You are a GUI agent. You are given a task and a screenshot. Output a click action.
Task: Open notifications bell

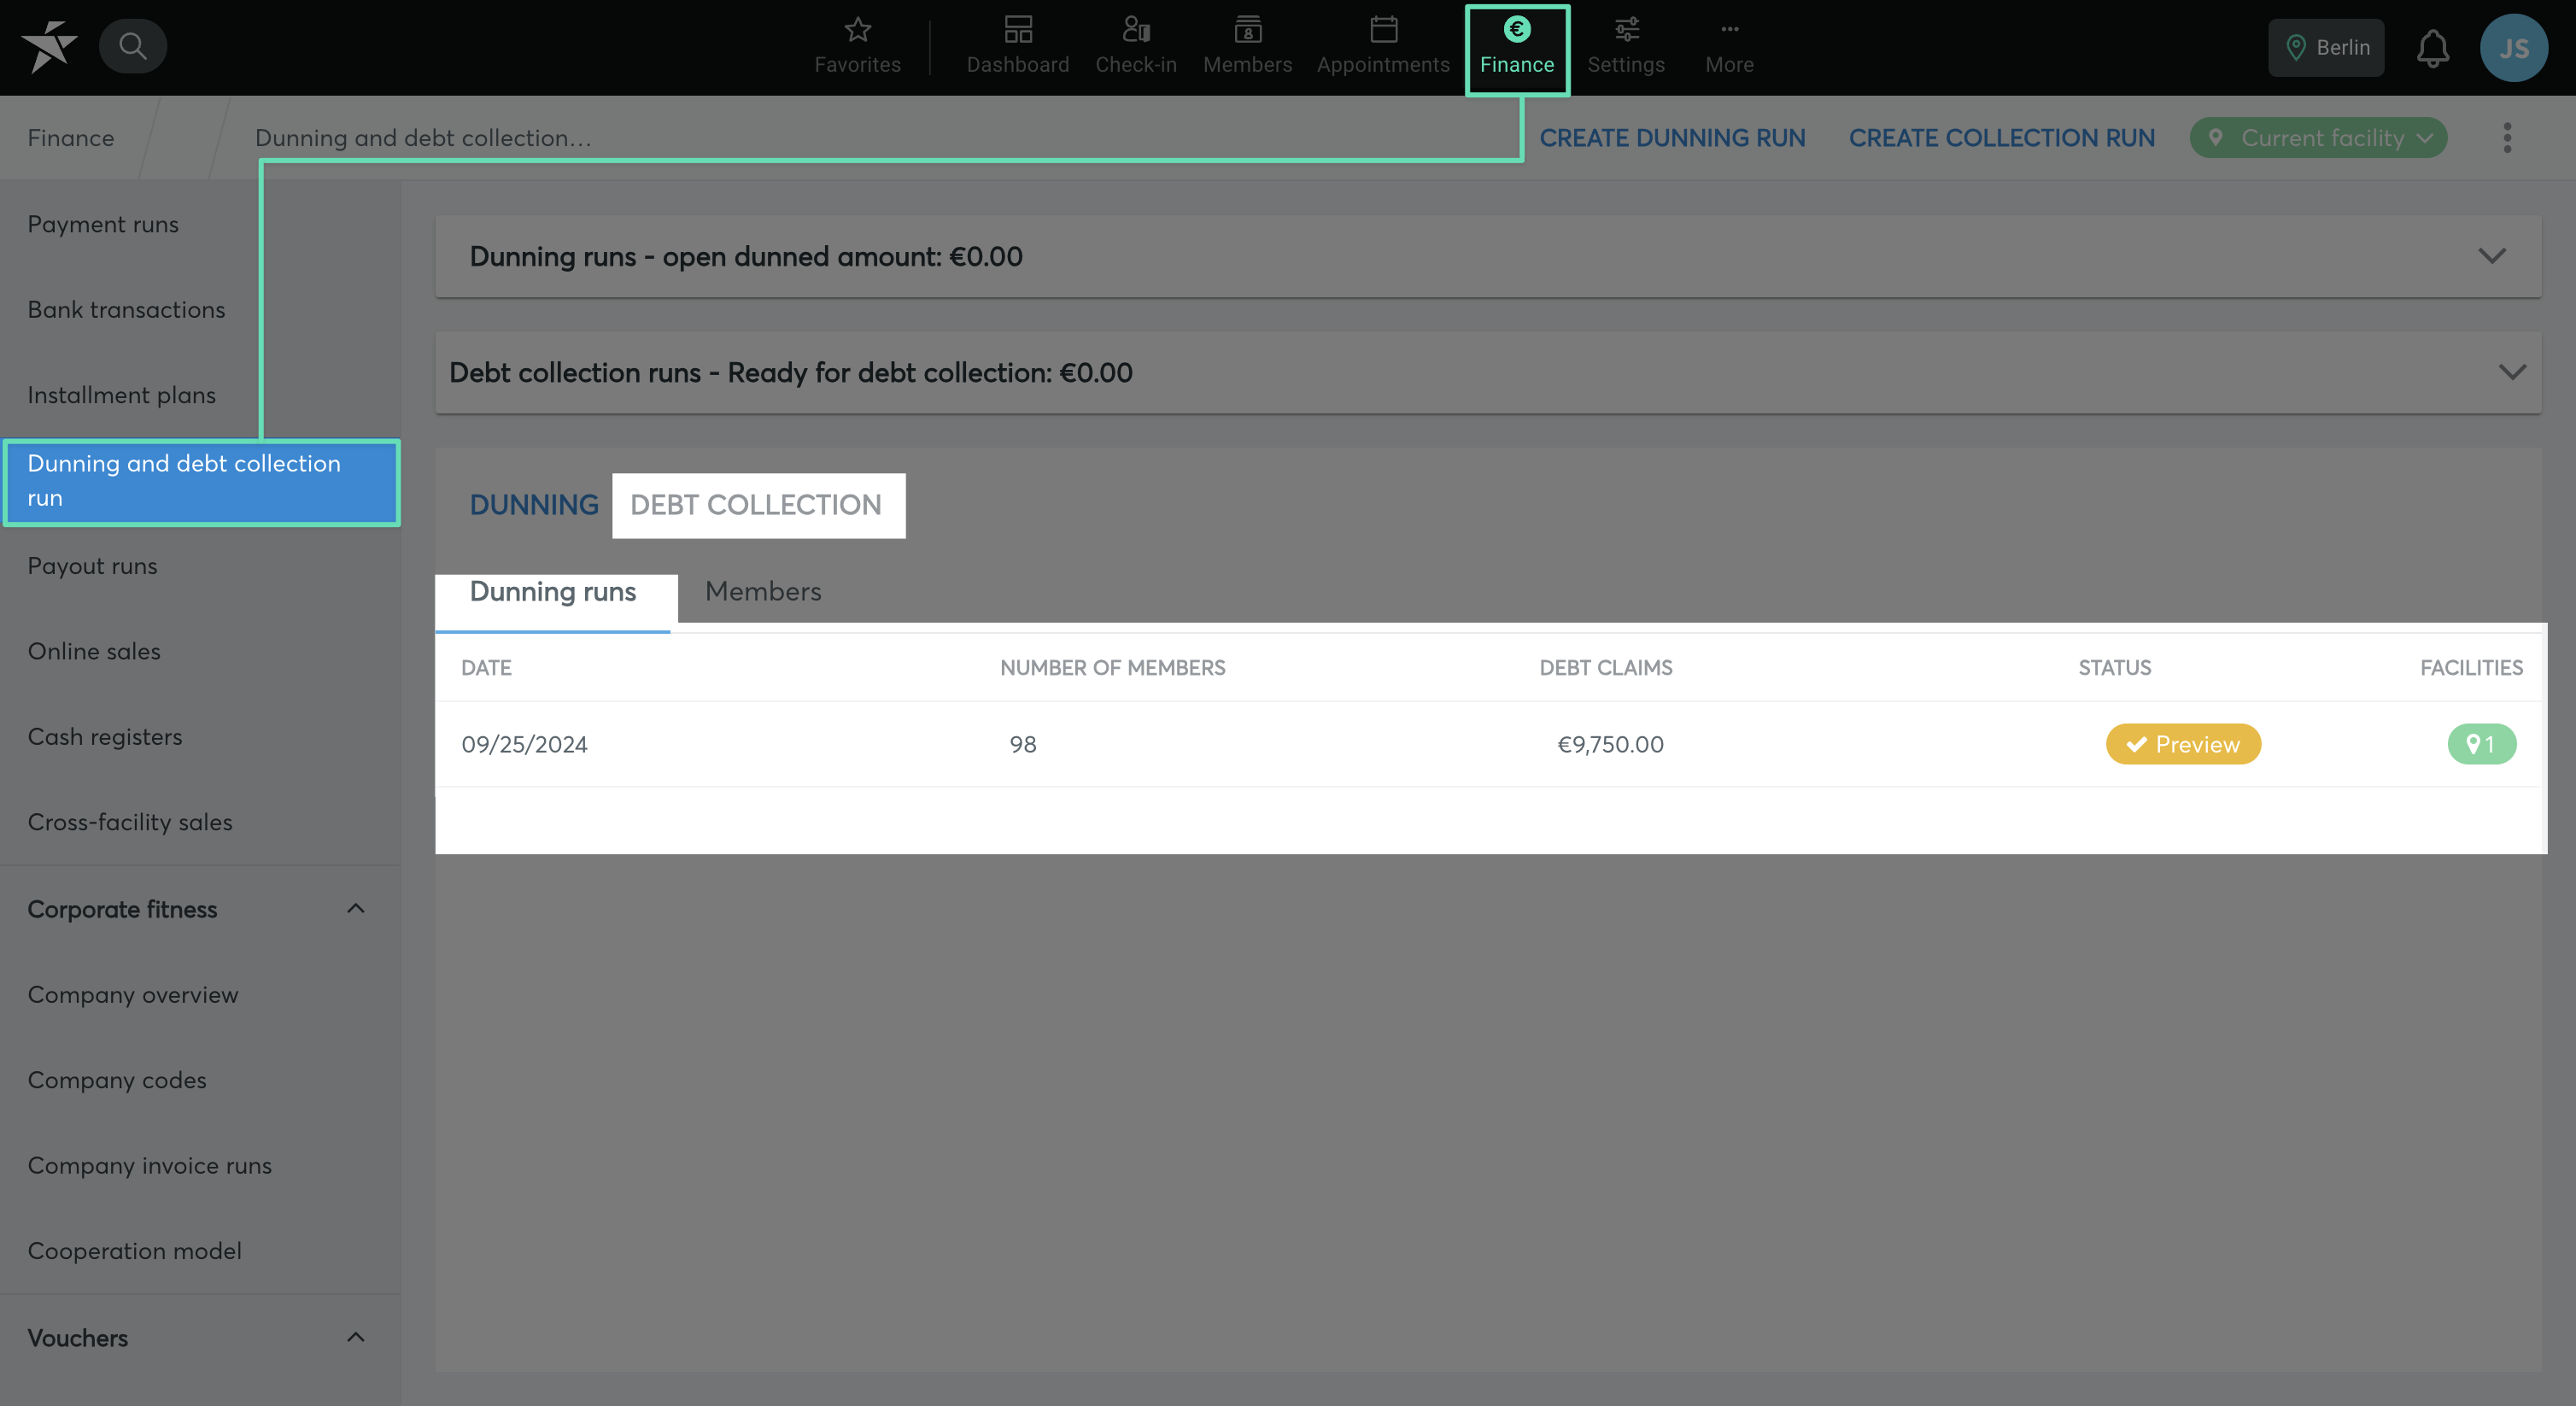click(2432, 47)
